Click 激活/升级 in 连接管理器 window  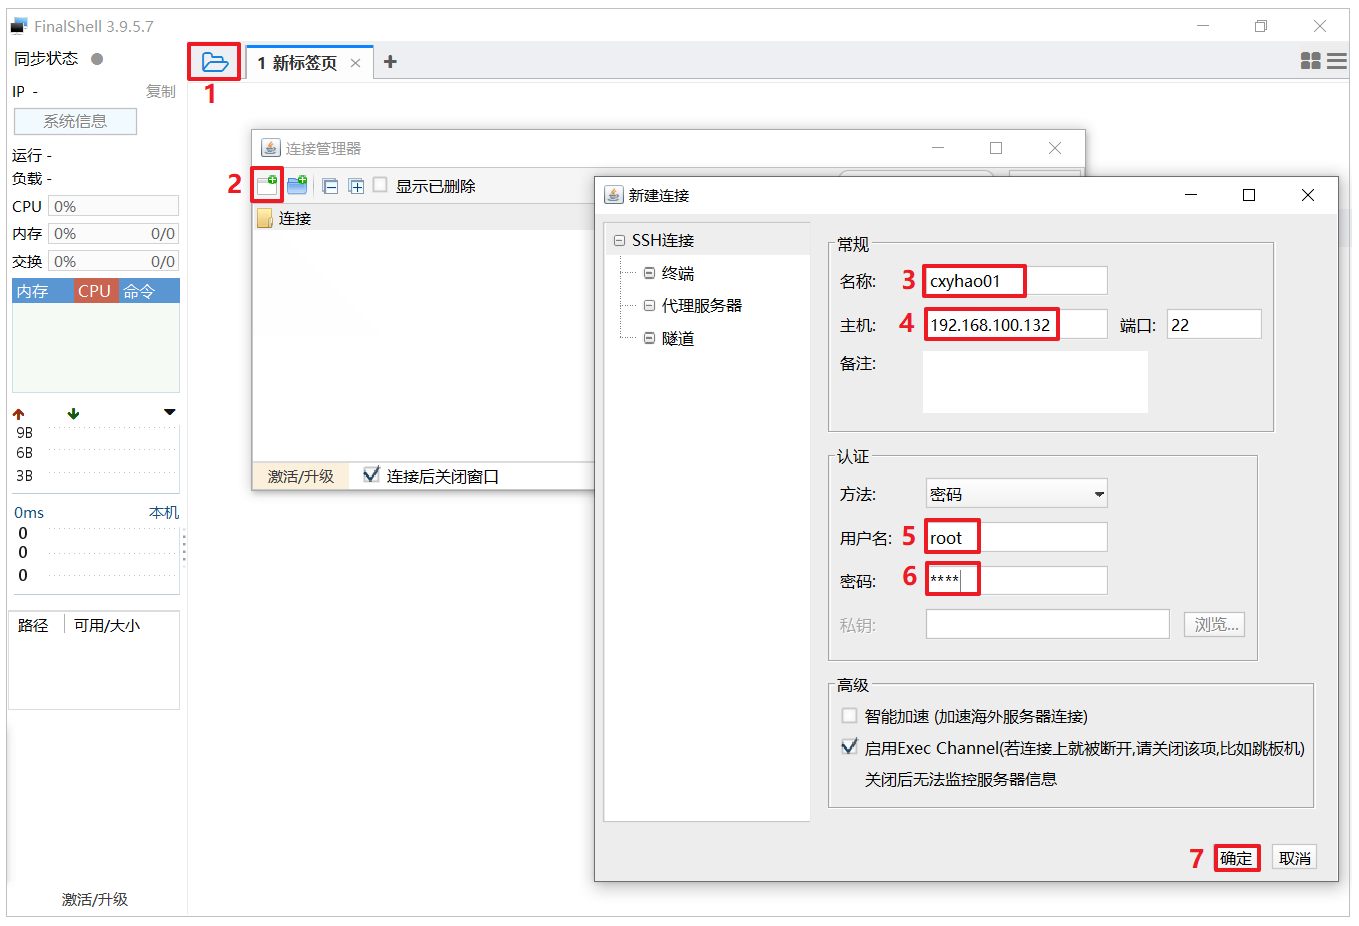pos(301,476)
